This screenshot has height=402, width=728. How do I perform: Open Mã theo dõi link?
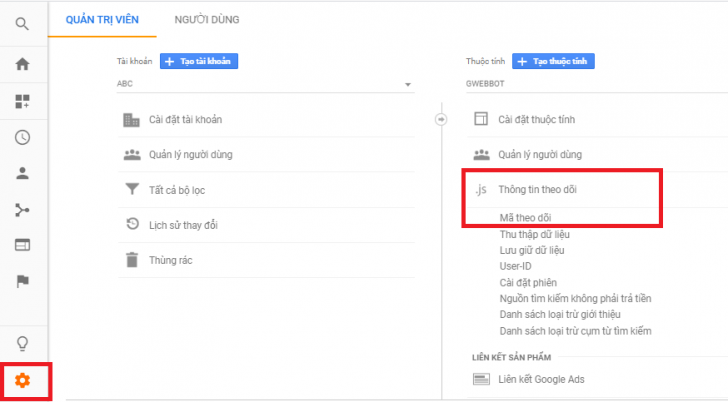pyautogui.click(x=526, y=218)
